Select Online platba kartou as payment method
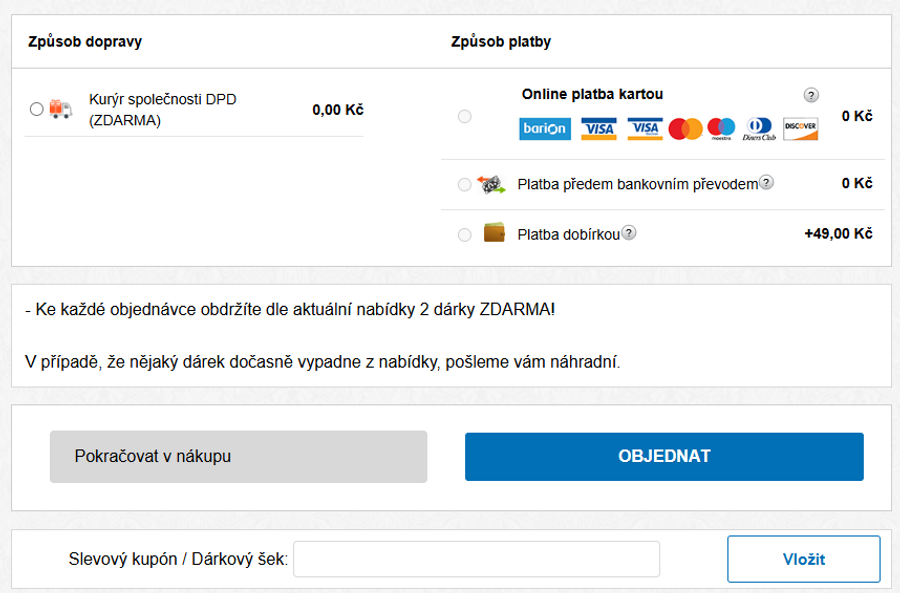 [464, 116]
